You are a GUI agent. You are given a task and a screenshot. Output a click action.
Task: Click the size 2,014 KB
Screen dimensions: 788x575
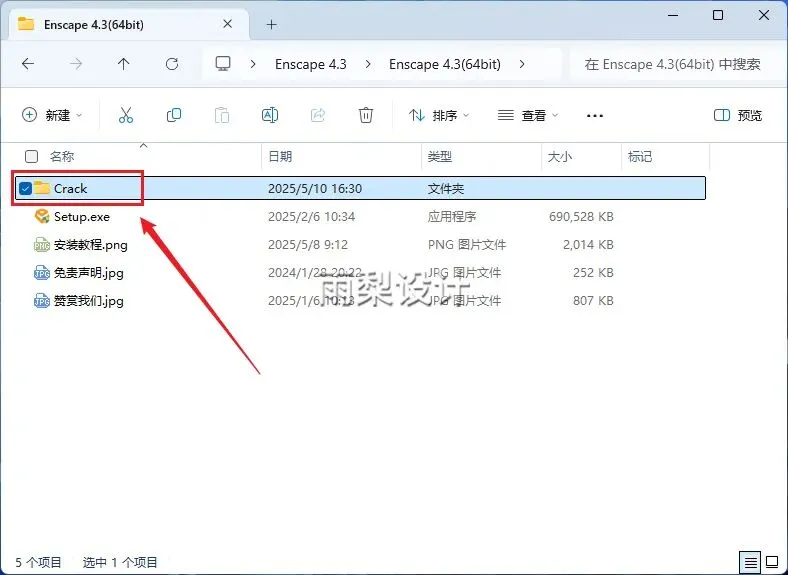pos(588,245)
